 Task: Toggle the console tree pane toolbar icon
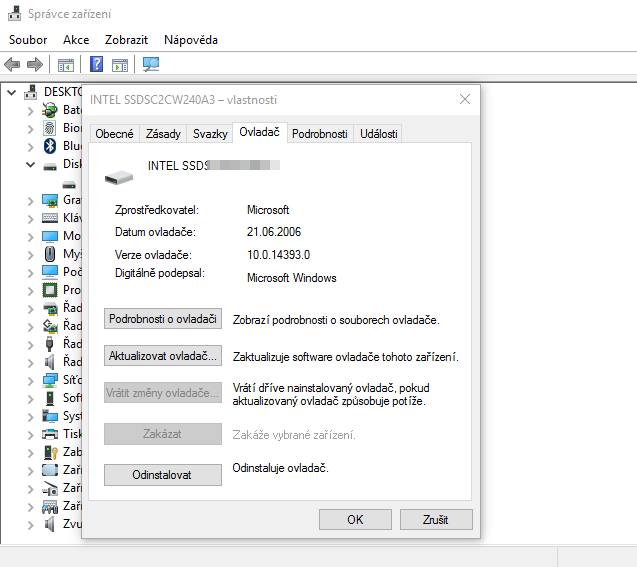tap(66, 65)
